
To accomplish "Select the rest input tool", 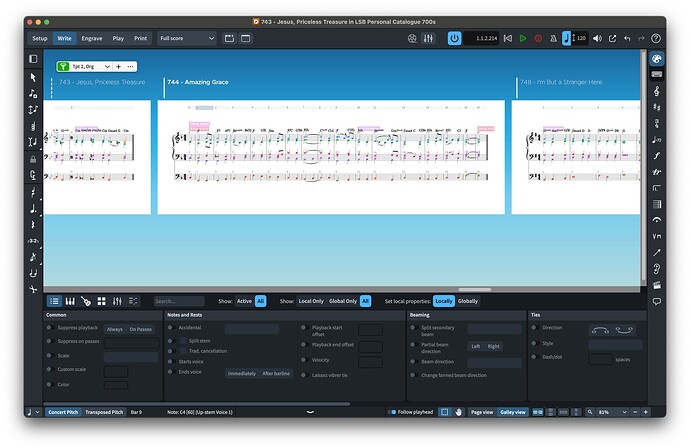I will (x=33, y=225).
